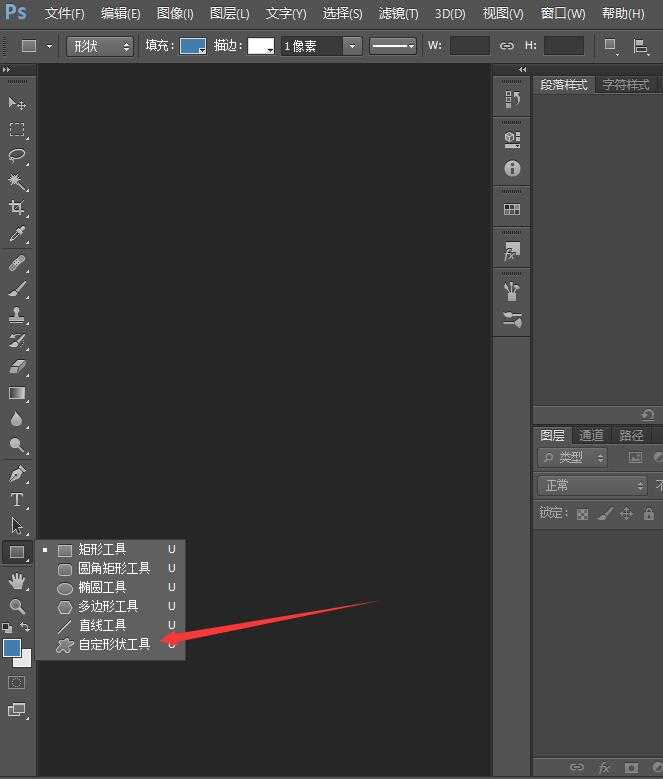Click the W width input field
Screen dimensions: 663x779
469,46
